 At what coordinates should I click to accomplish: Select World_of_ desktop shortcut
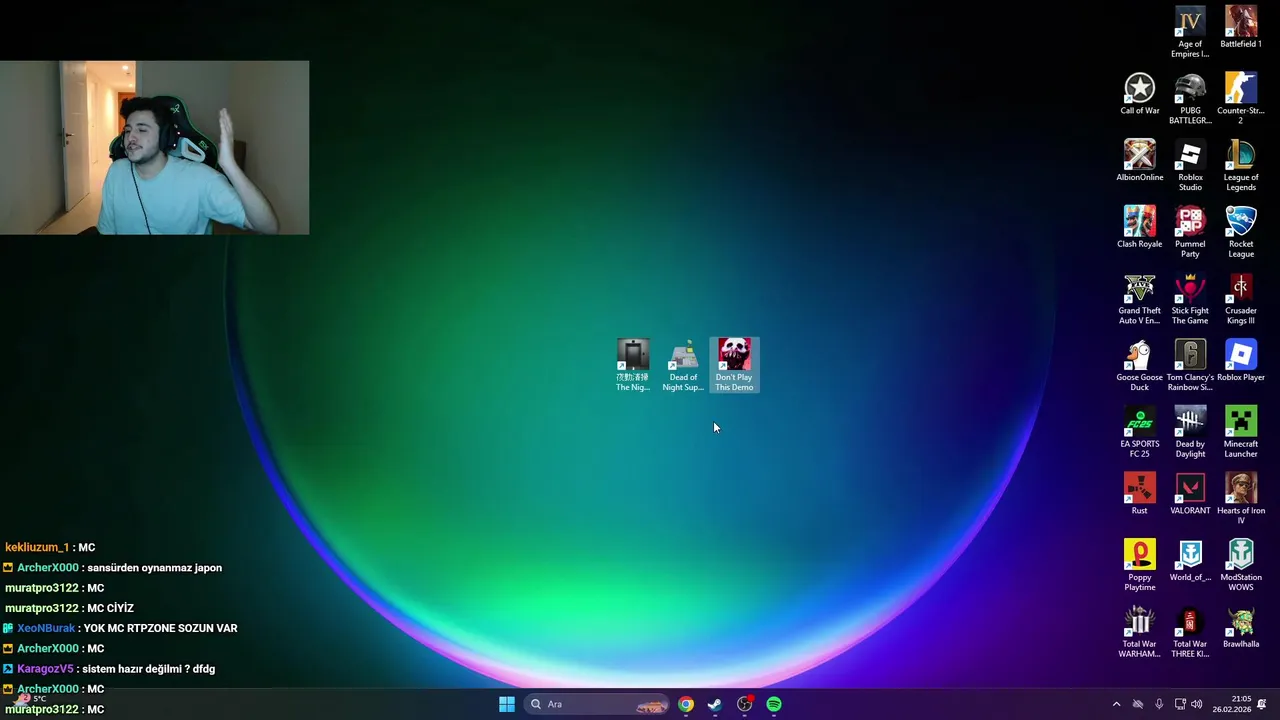point(1190,561)
